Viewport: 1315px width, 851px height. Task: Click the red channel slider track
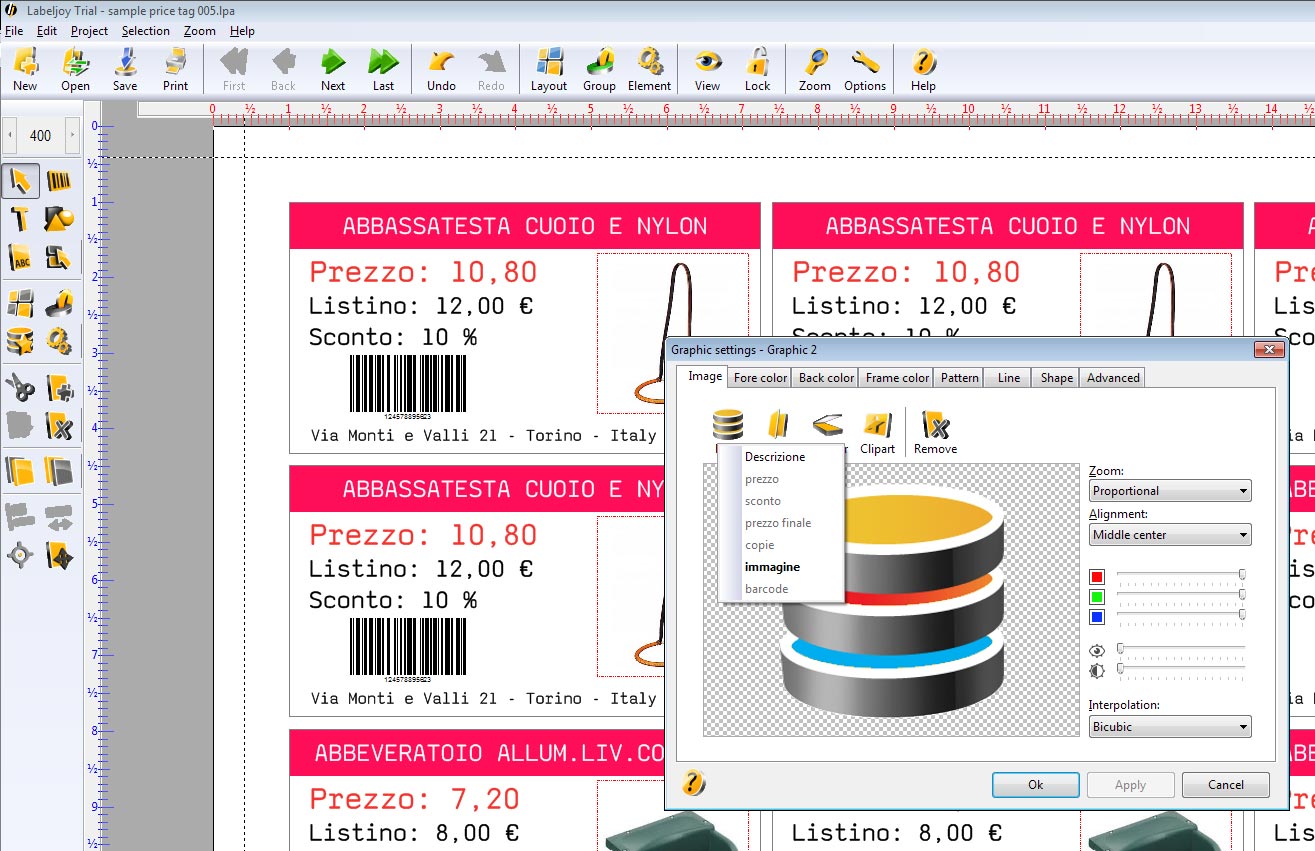(x=1181, y=575)
